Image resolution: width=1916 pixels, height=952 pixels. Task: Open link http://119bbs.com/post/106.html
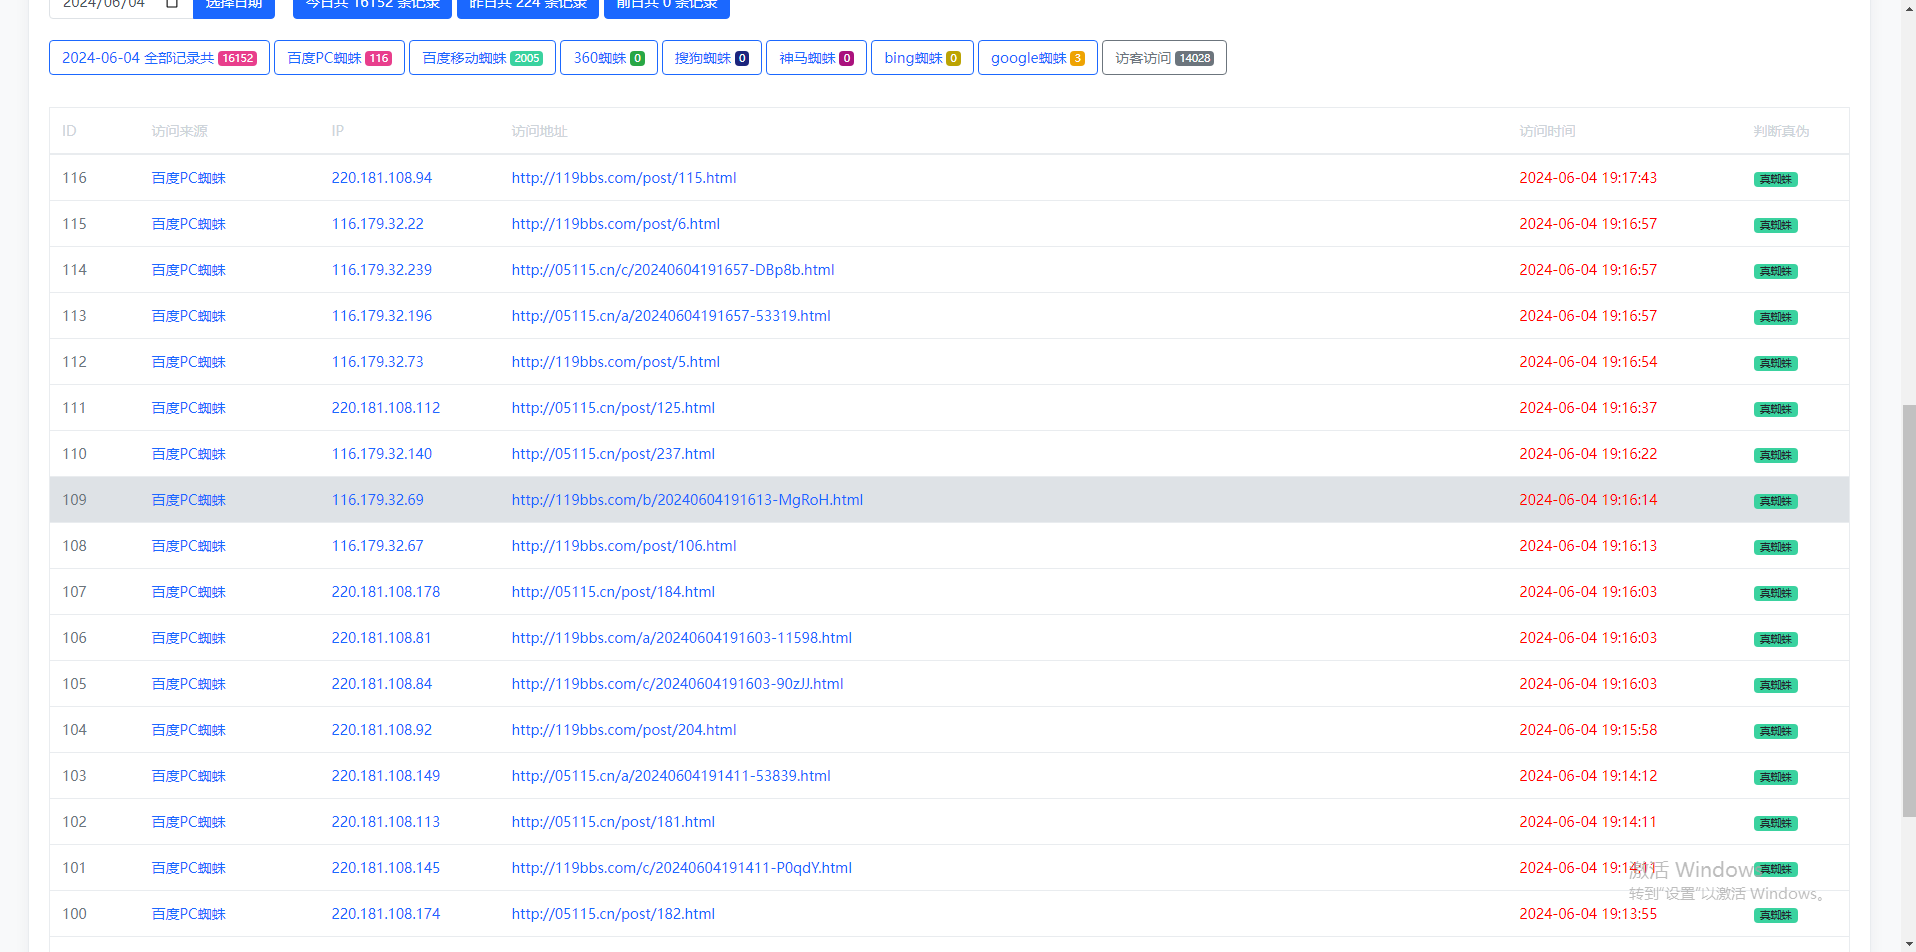coord(624,546)
